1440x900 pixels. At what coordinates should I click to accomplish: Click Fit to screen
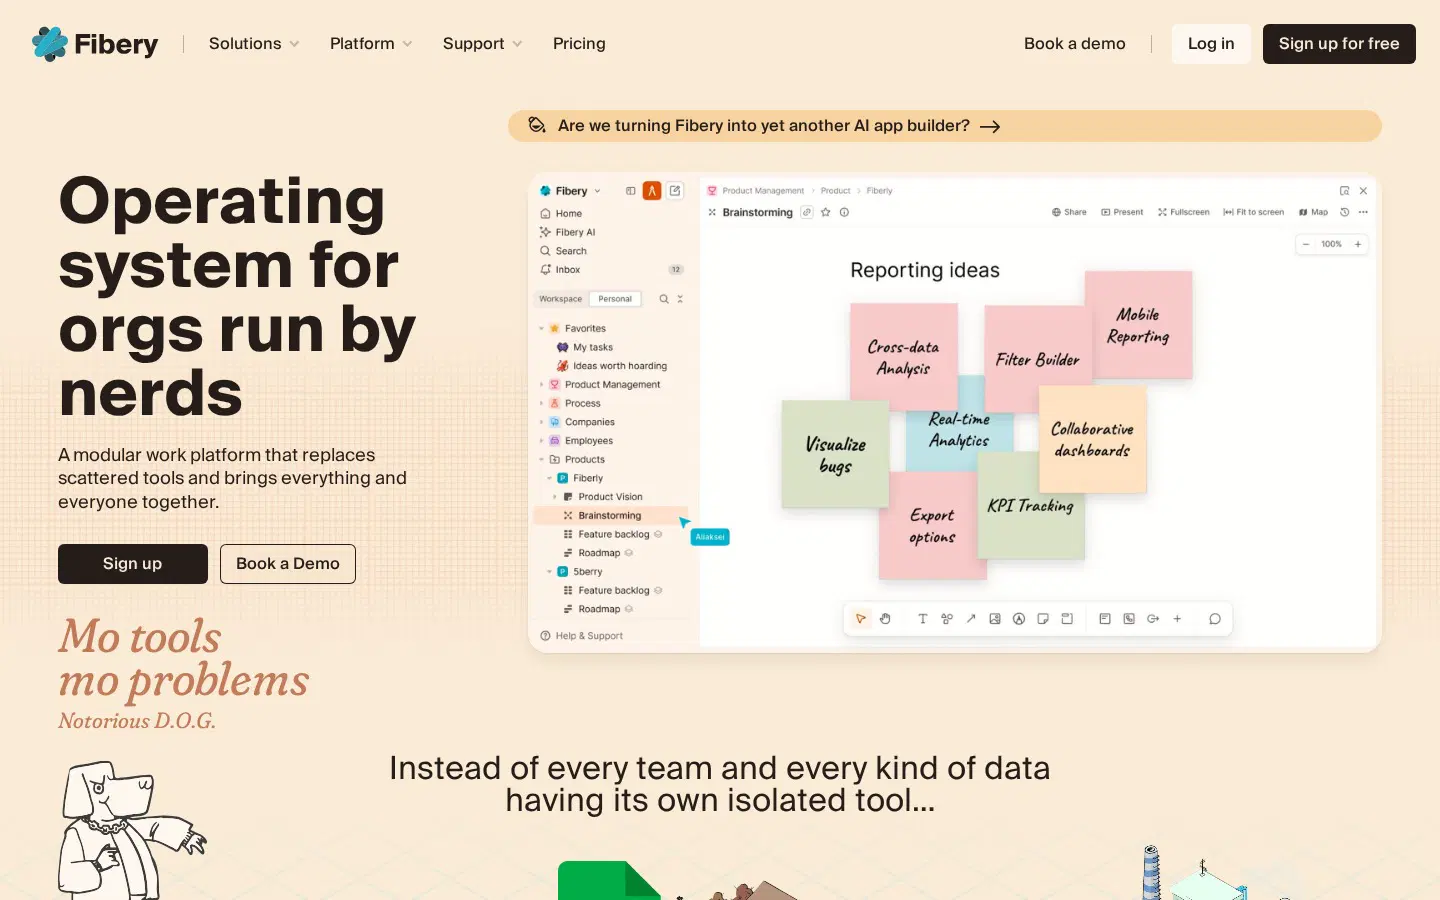[x=1253, y=212]
